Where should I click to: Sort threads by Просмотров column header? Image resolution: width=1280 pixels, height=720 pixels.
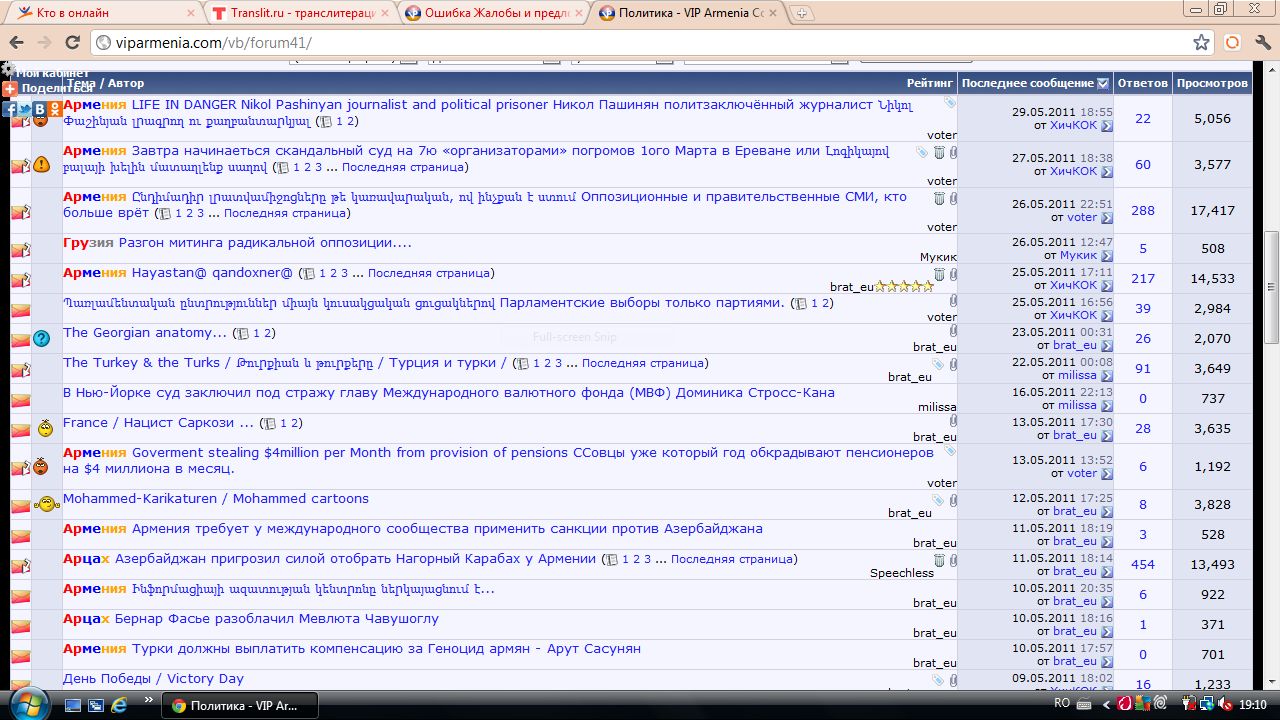[1212, 84]
